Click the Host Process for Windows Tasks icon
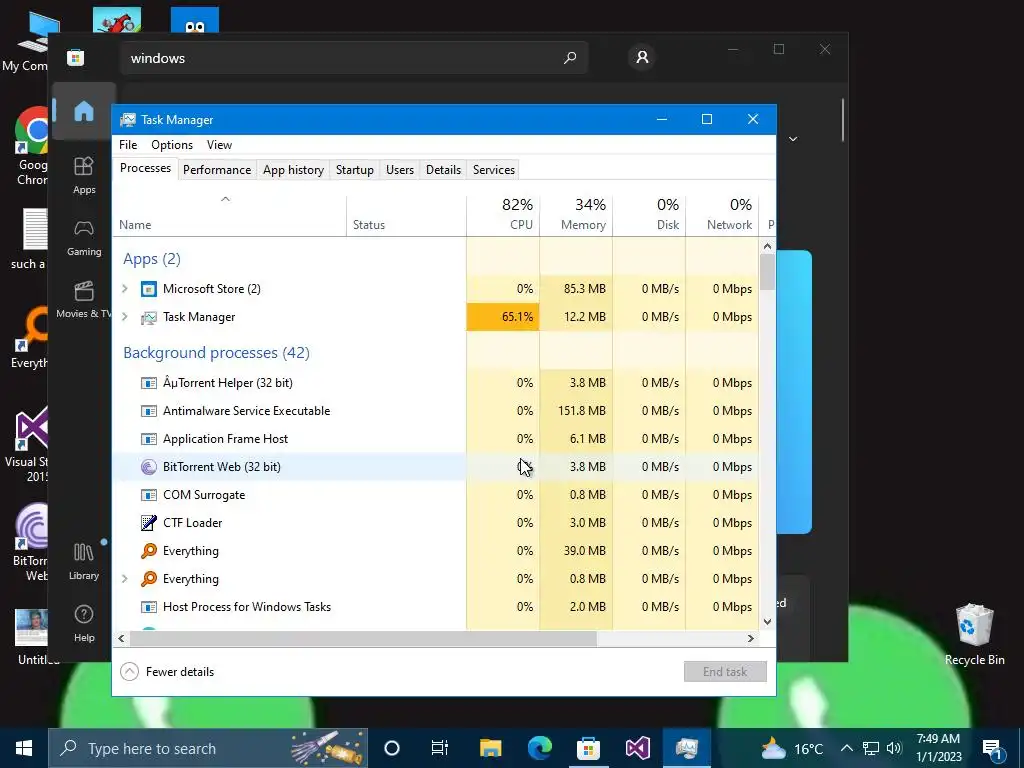This screenshot has height=768, width=1024. coord(149,607)
